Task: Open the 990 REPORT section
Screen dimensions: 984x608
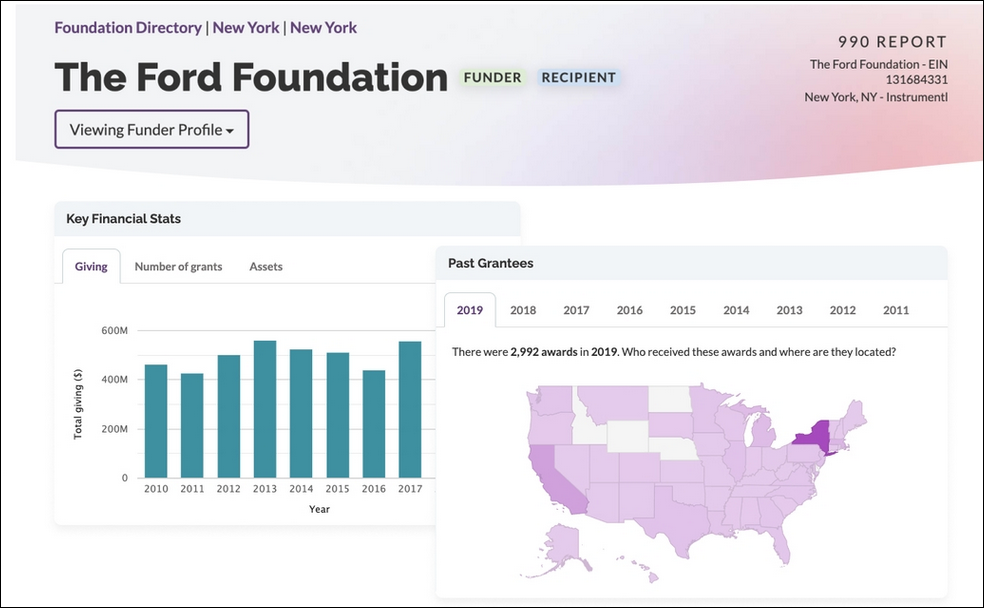Action: tap(893, 42)
